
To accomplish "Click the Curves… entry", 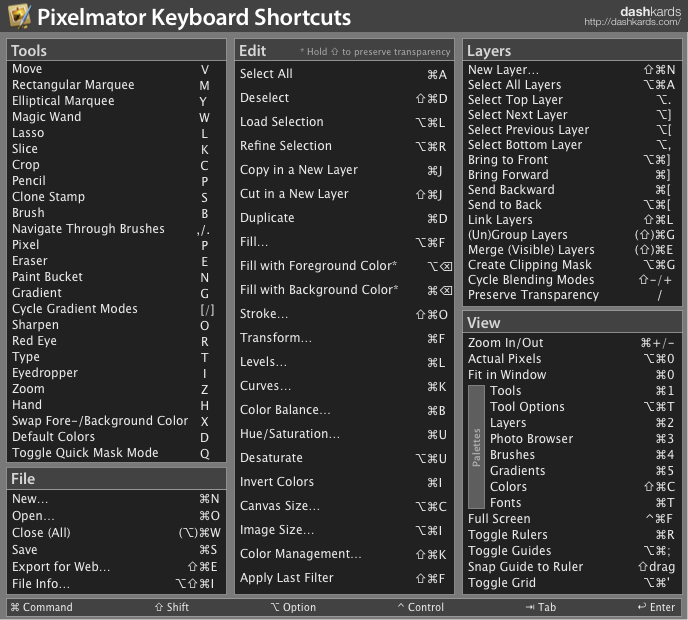I will pyautogui.click(x=344, y=386).
